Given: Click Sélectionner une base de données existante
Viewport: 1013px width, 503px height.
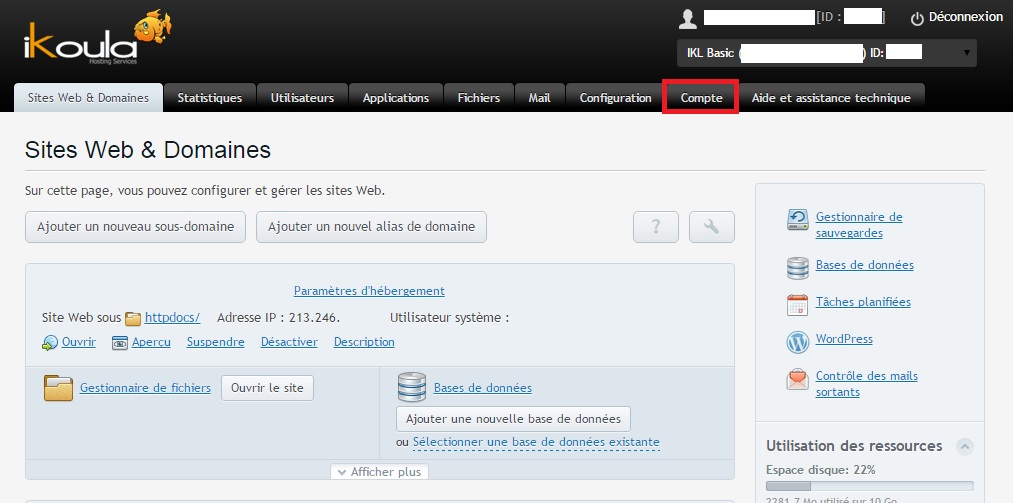Looking at the screenshot, I should pyautogui.click(x=535, y=442).
